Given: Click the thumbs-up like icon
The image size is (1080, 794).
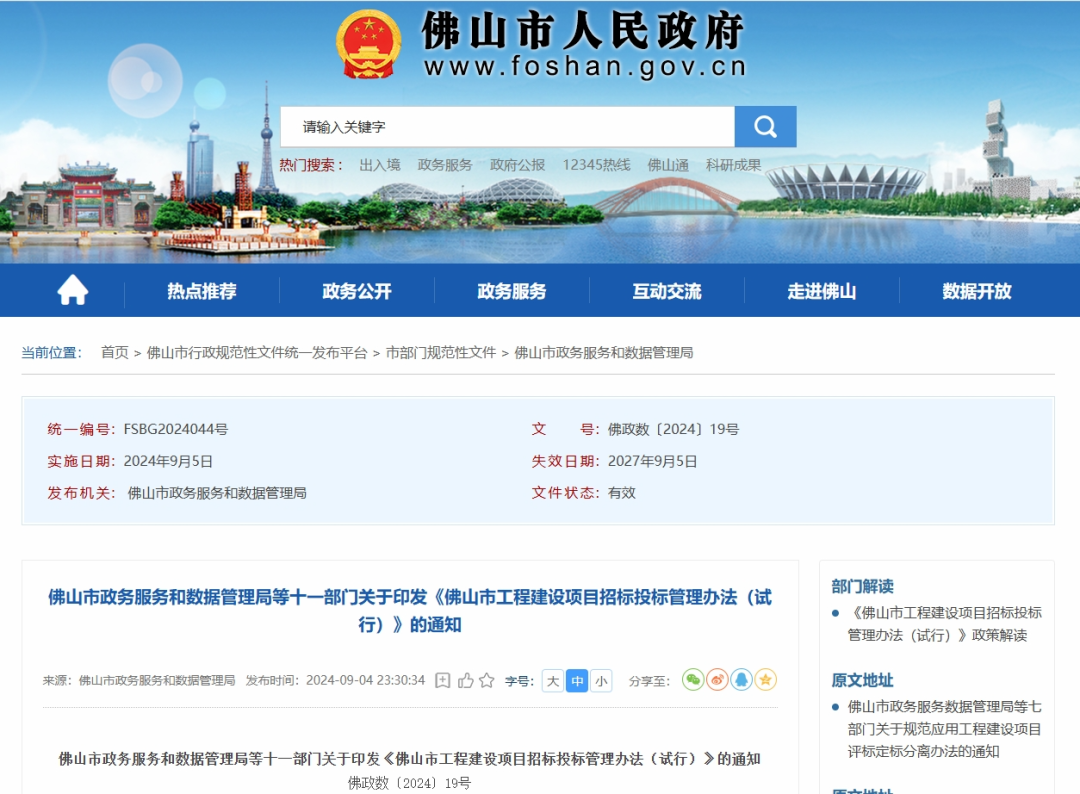Looking at the screenshot, I should pyautogui.click(x=465, y=680).
